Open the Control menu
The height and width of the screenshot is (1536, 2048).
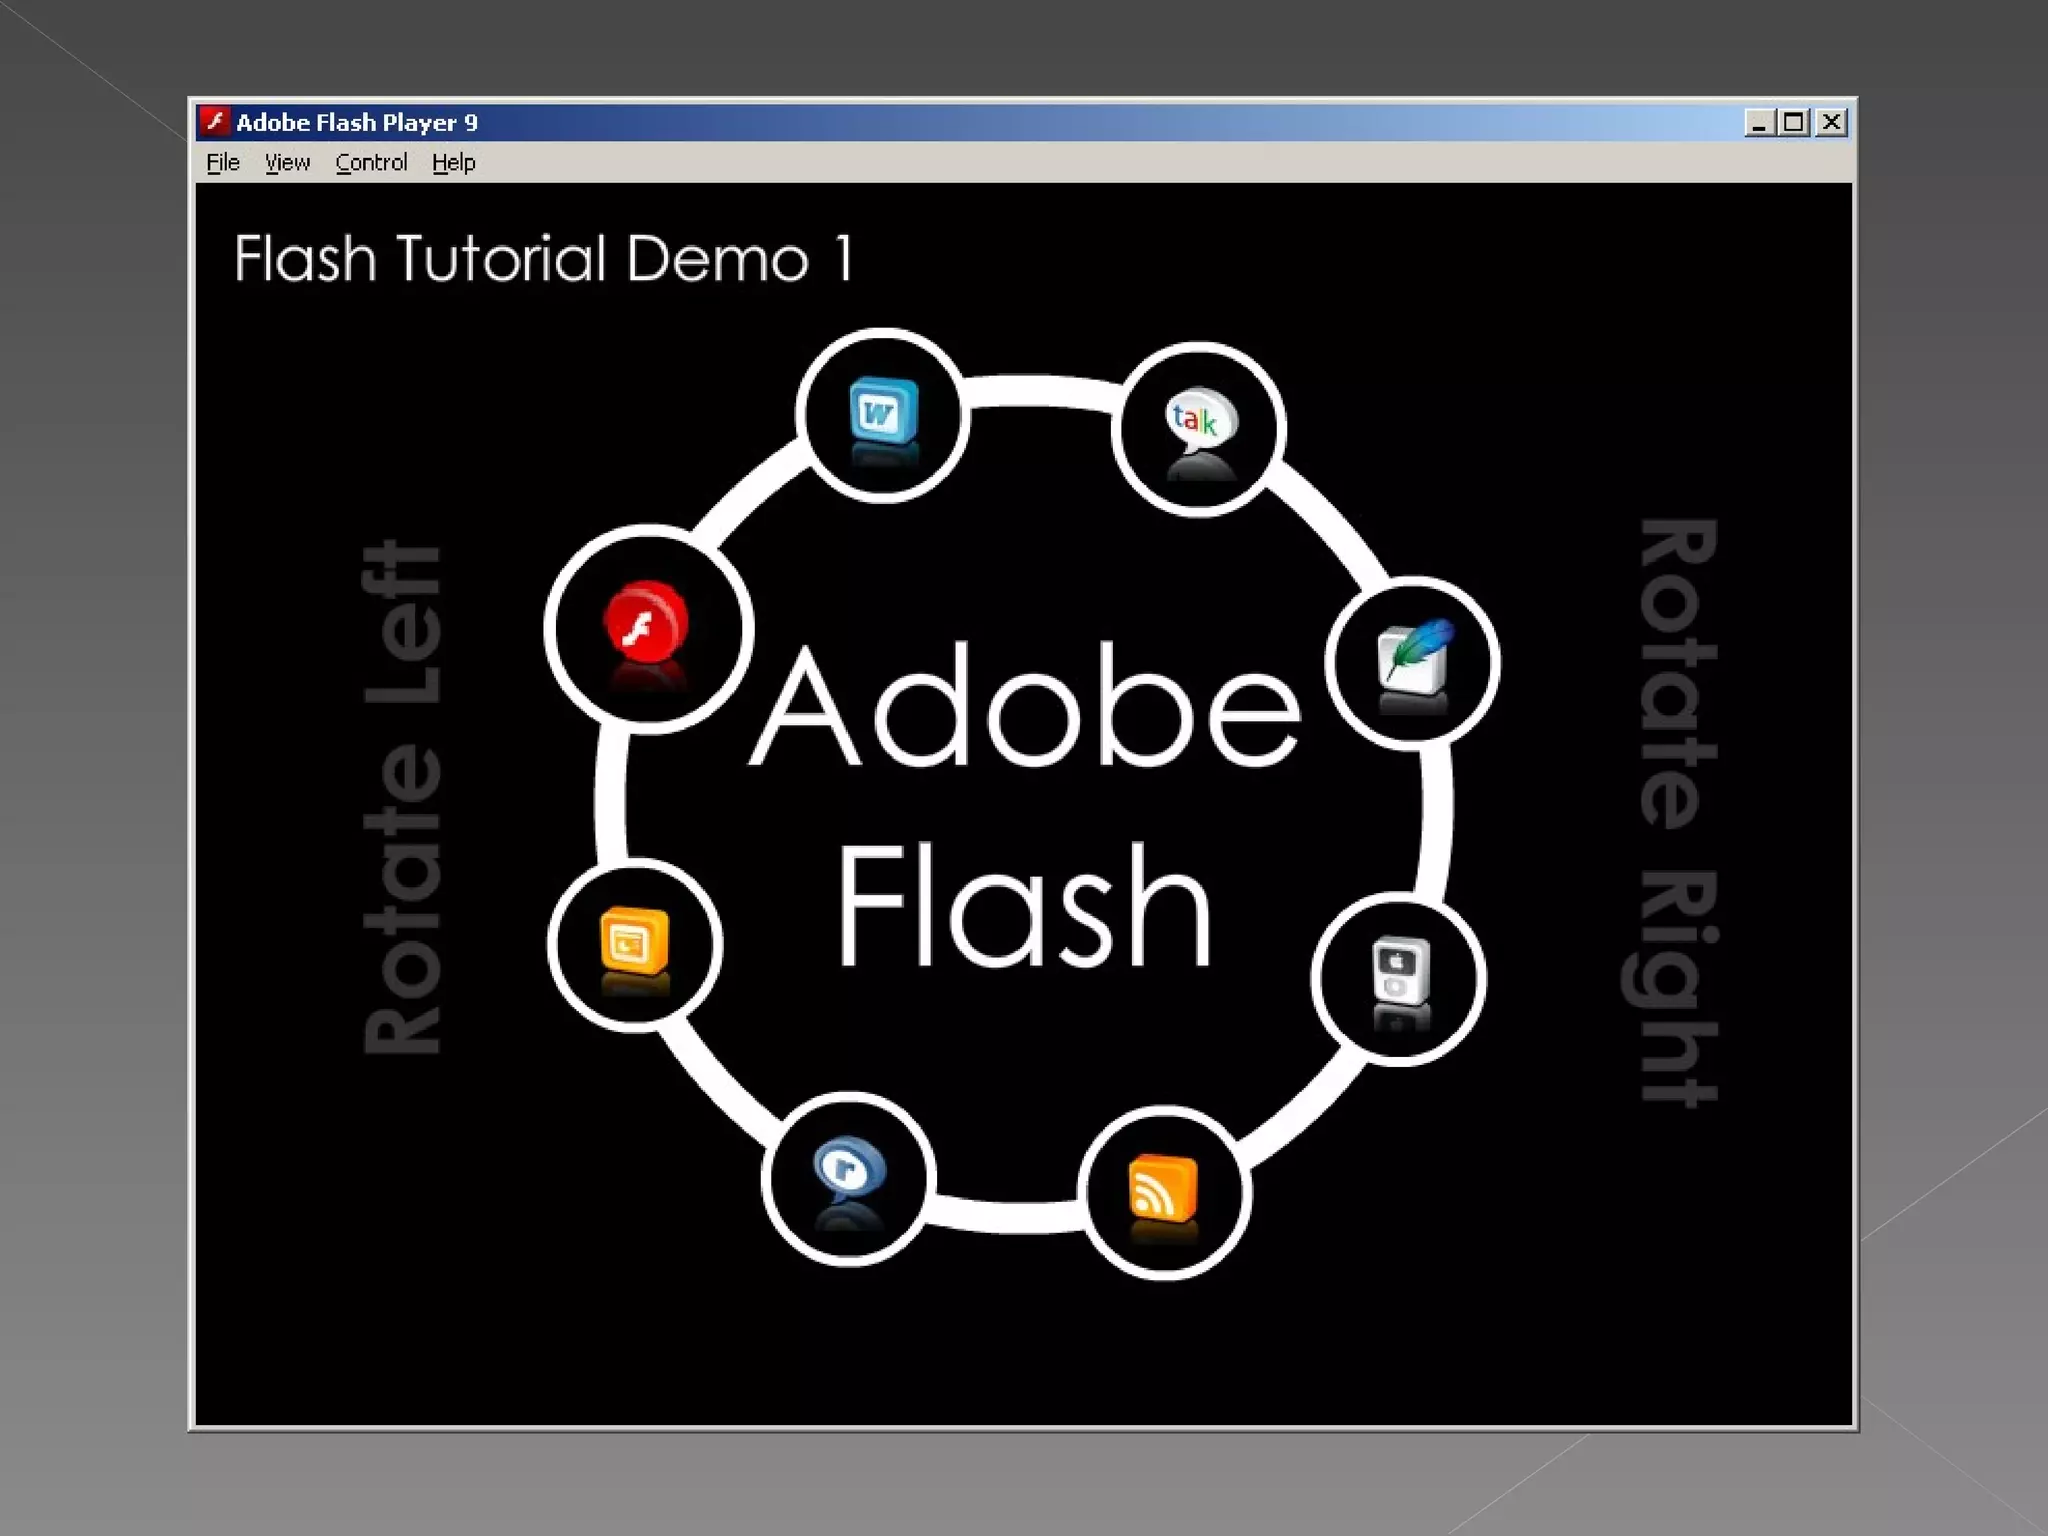point(371,162)
